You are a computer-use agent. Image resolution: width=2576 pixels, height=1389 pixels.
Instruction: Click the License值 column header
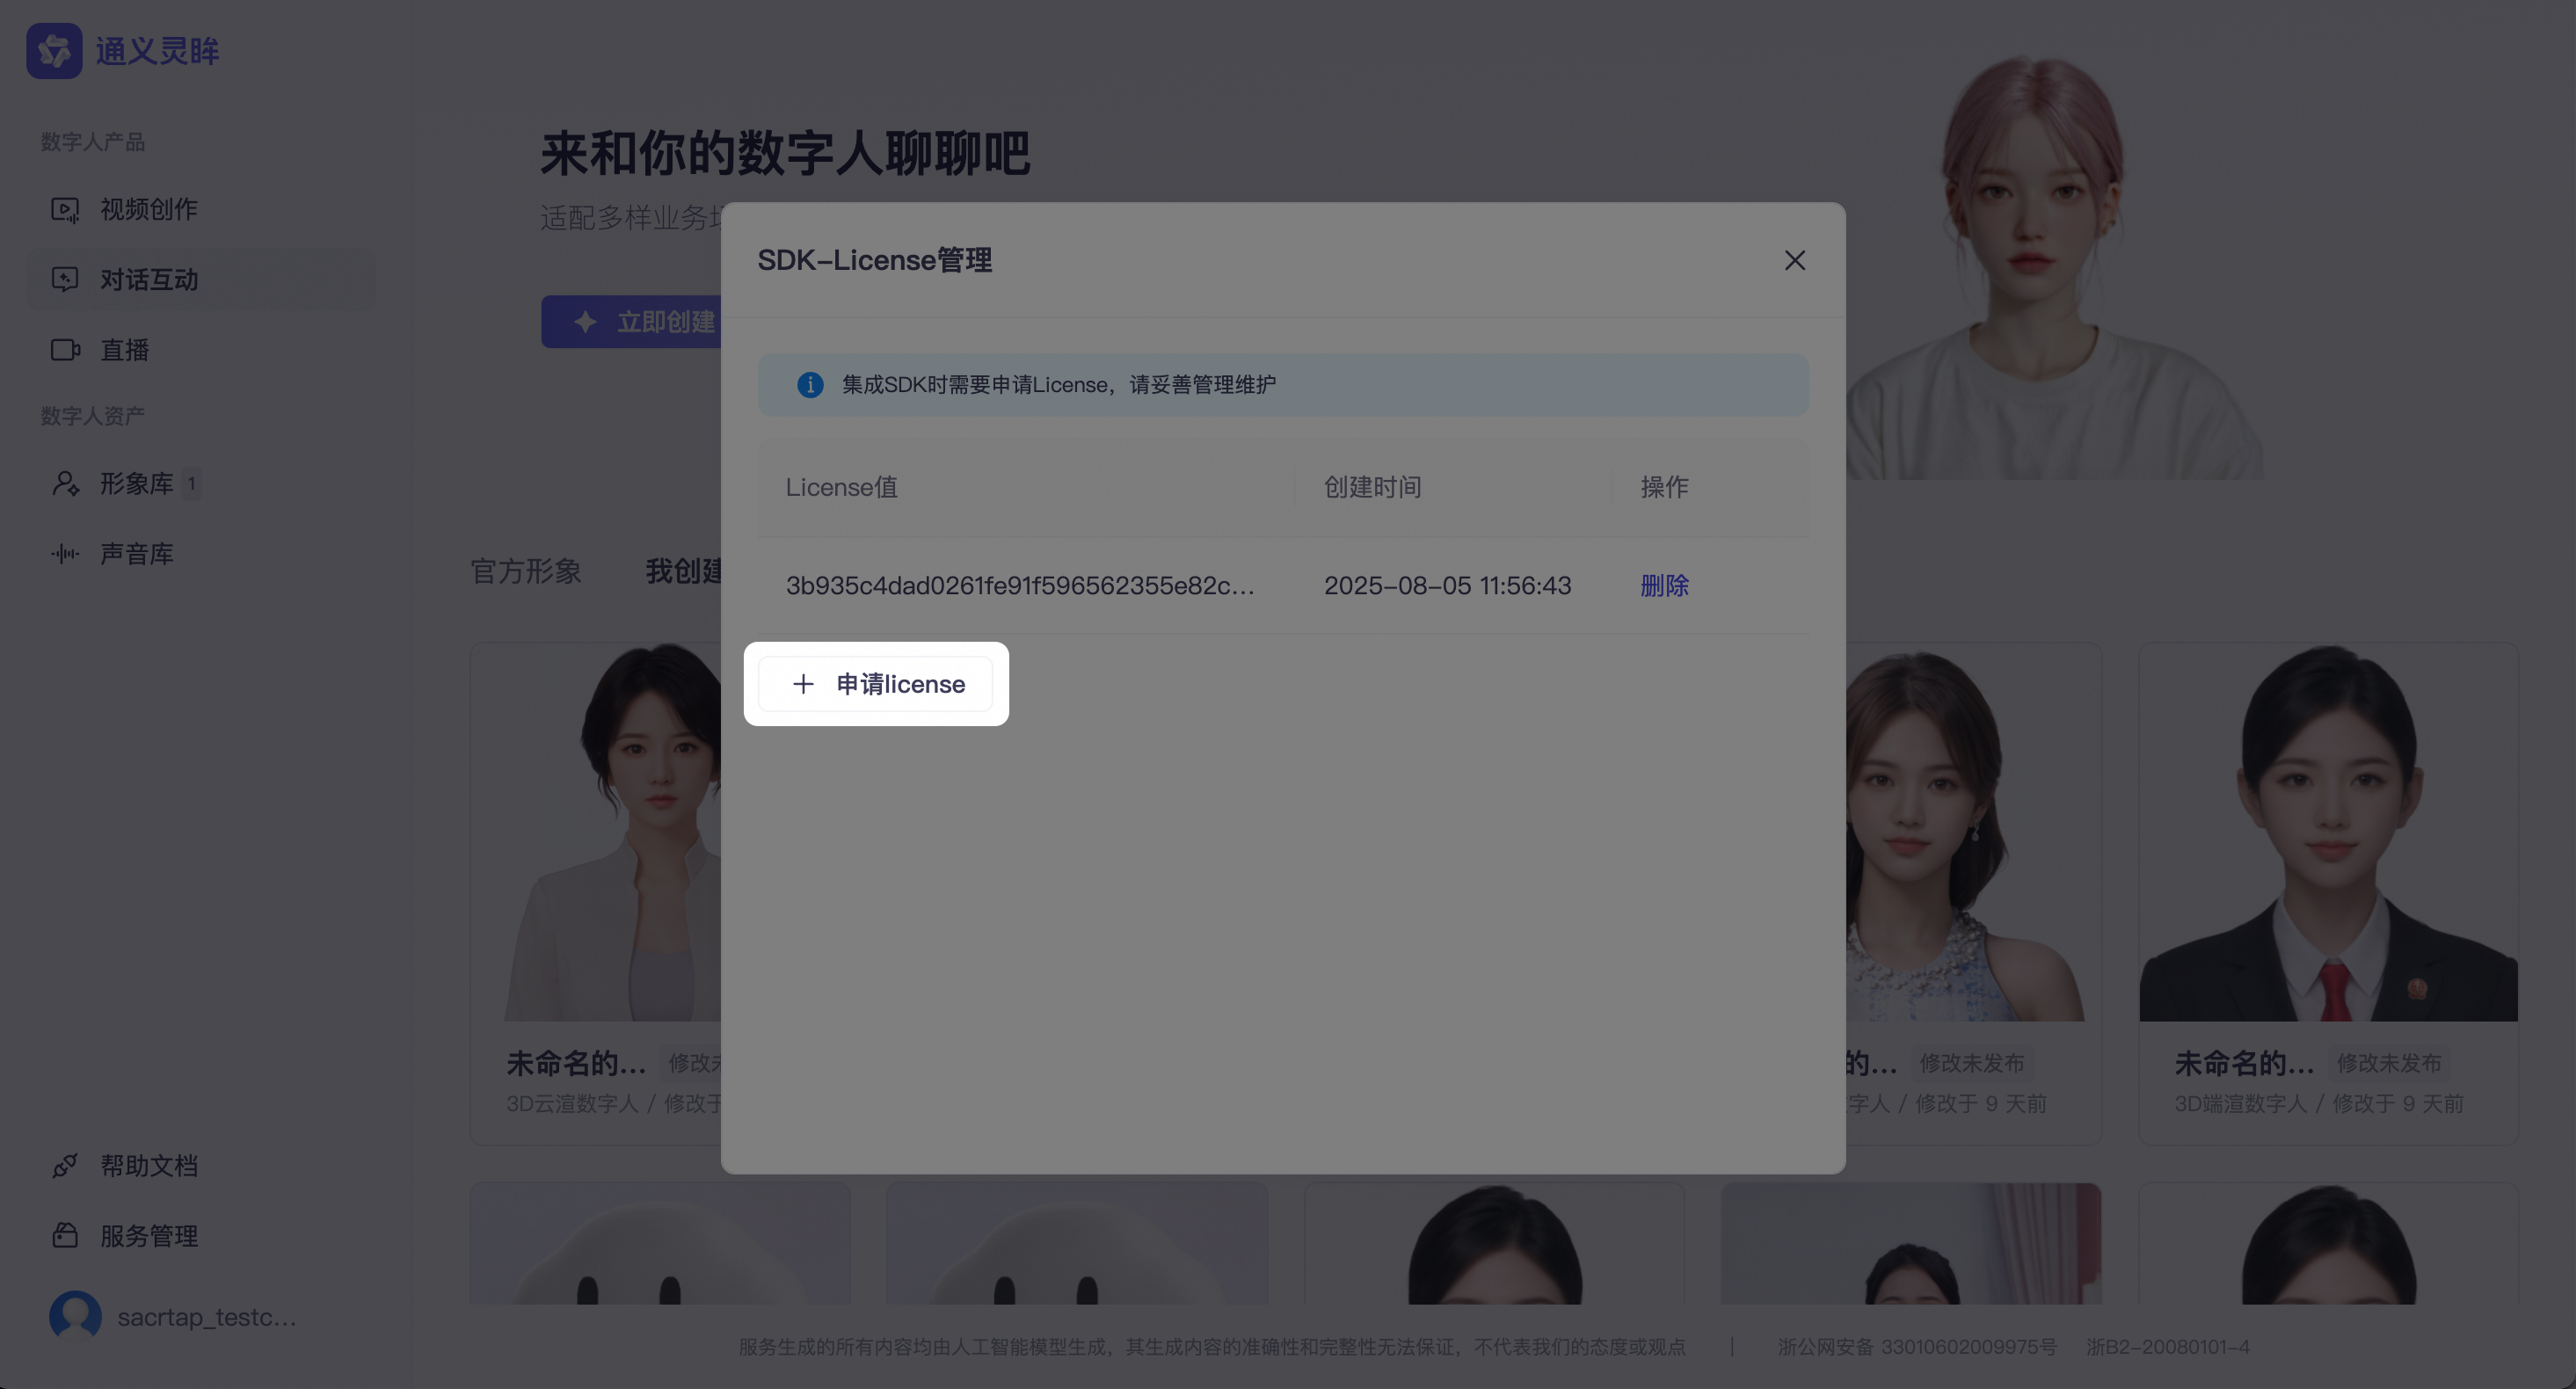(842, 487)
